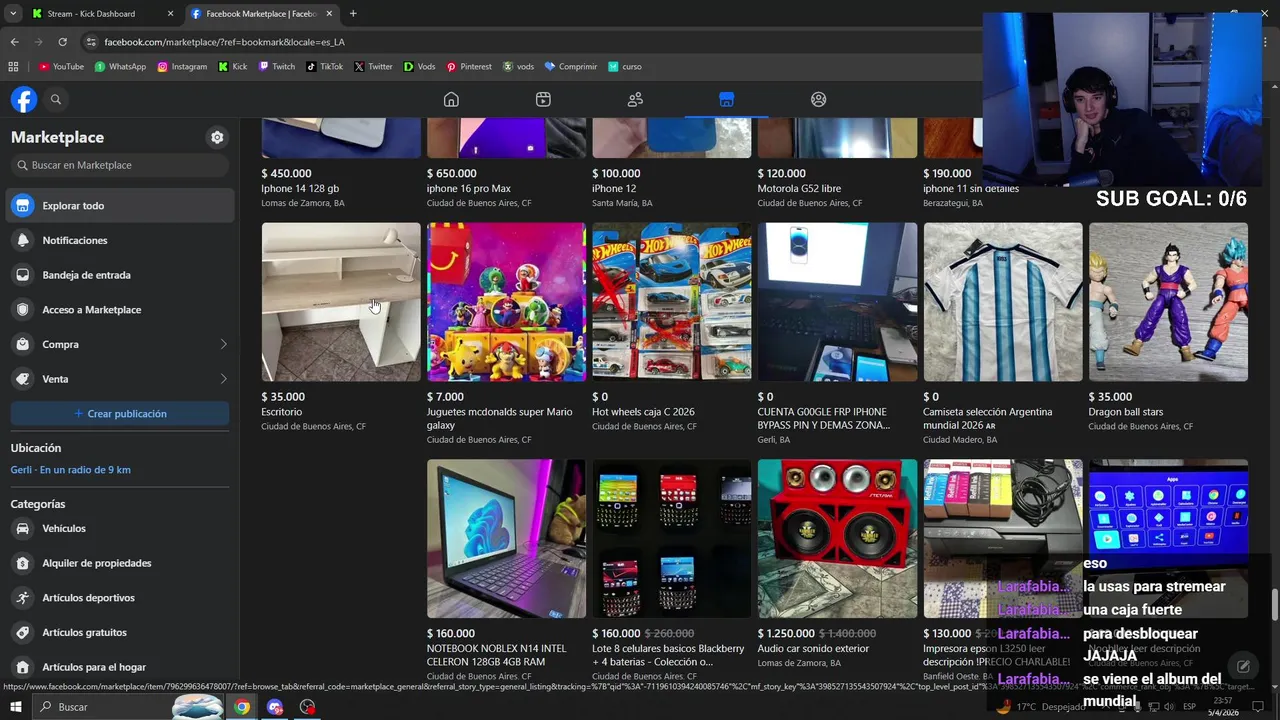This screenshot has width=1280, height=720.
Task: Close the Kick Dashboard tab
Action: (x=170, y=14)
